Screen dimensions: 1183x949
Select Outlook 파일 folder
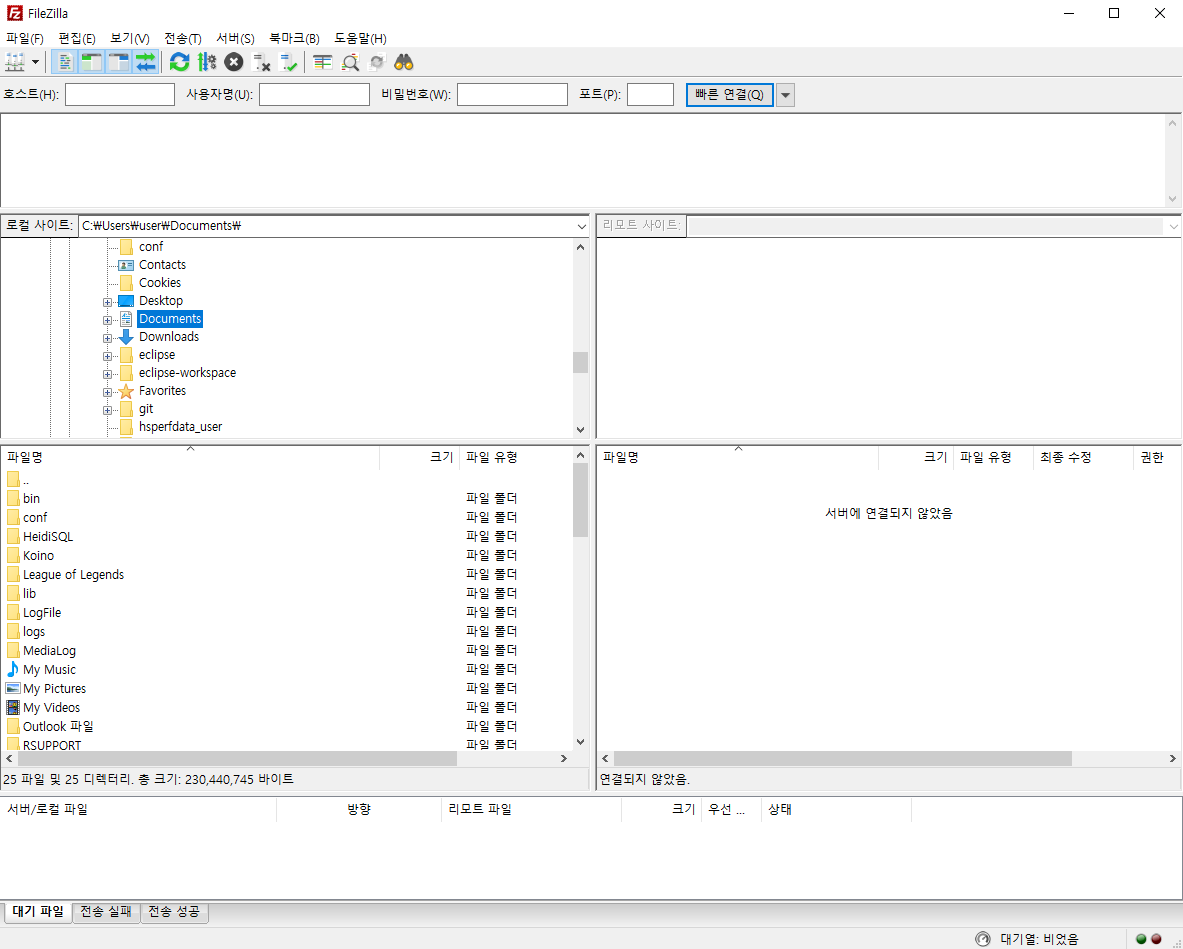coord(58,726)
